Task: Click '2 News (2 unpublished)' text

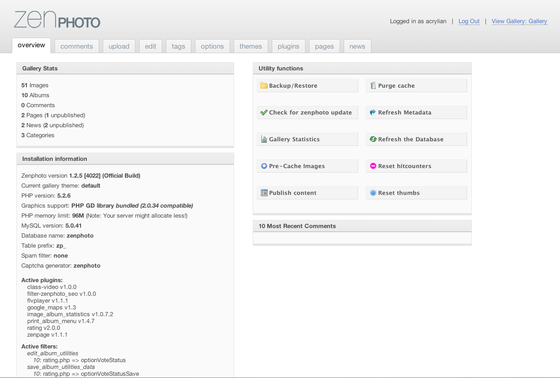Action: [x=52, y=125]
